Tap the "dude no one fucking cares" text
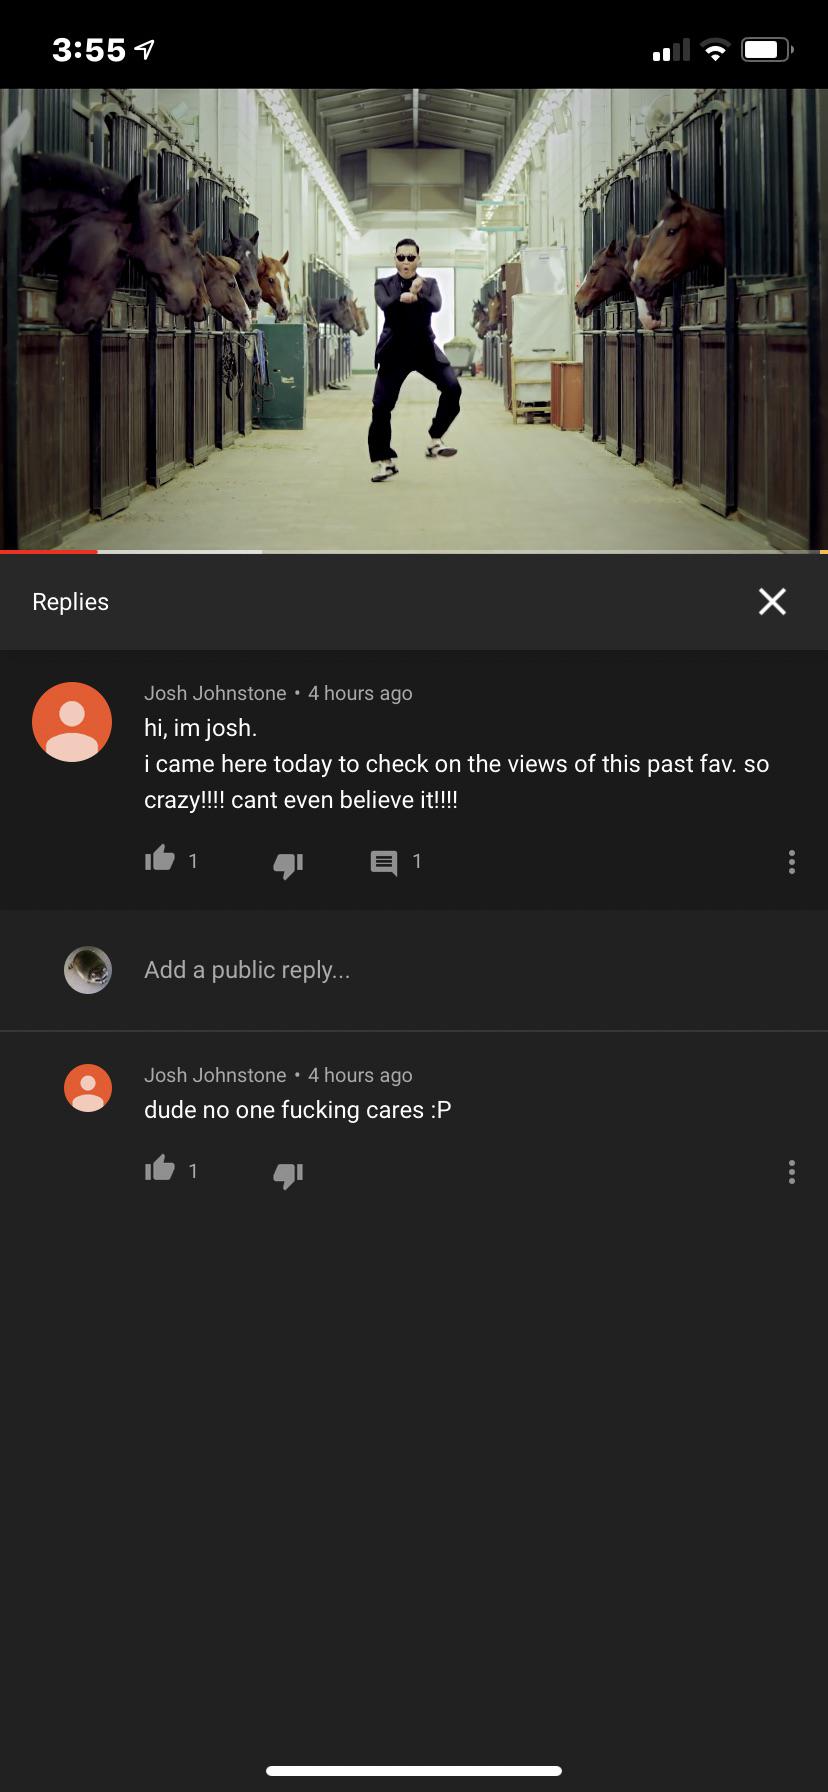Image resolution: width=828 pixels, height=1792 pixels. [298, 1110]
